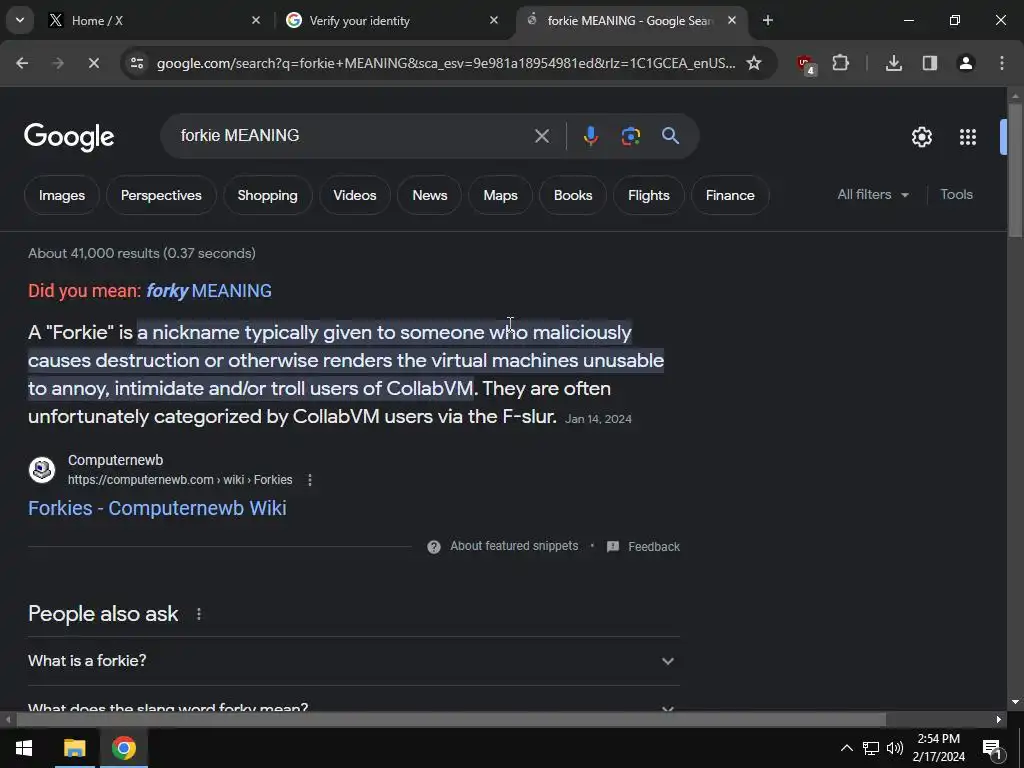The width and height of the screenshot is (1024, 768).
Task: Start voice search with the microphone
Action: point(590,136)
